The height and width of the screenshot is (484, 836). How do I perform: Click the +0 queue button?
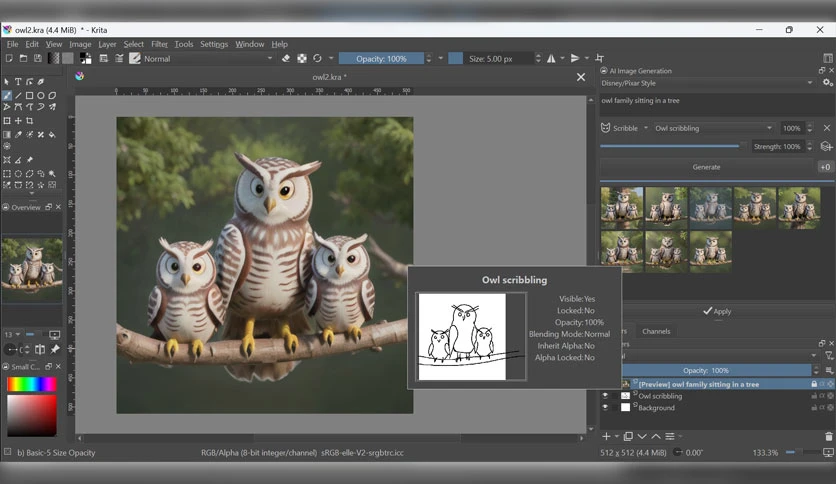825,167
